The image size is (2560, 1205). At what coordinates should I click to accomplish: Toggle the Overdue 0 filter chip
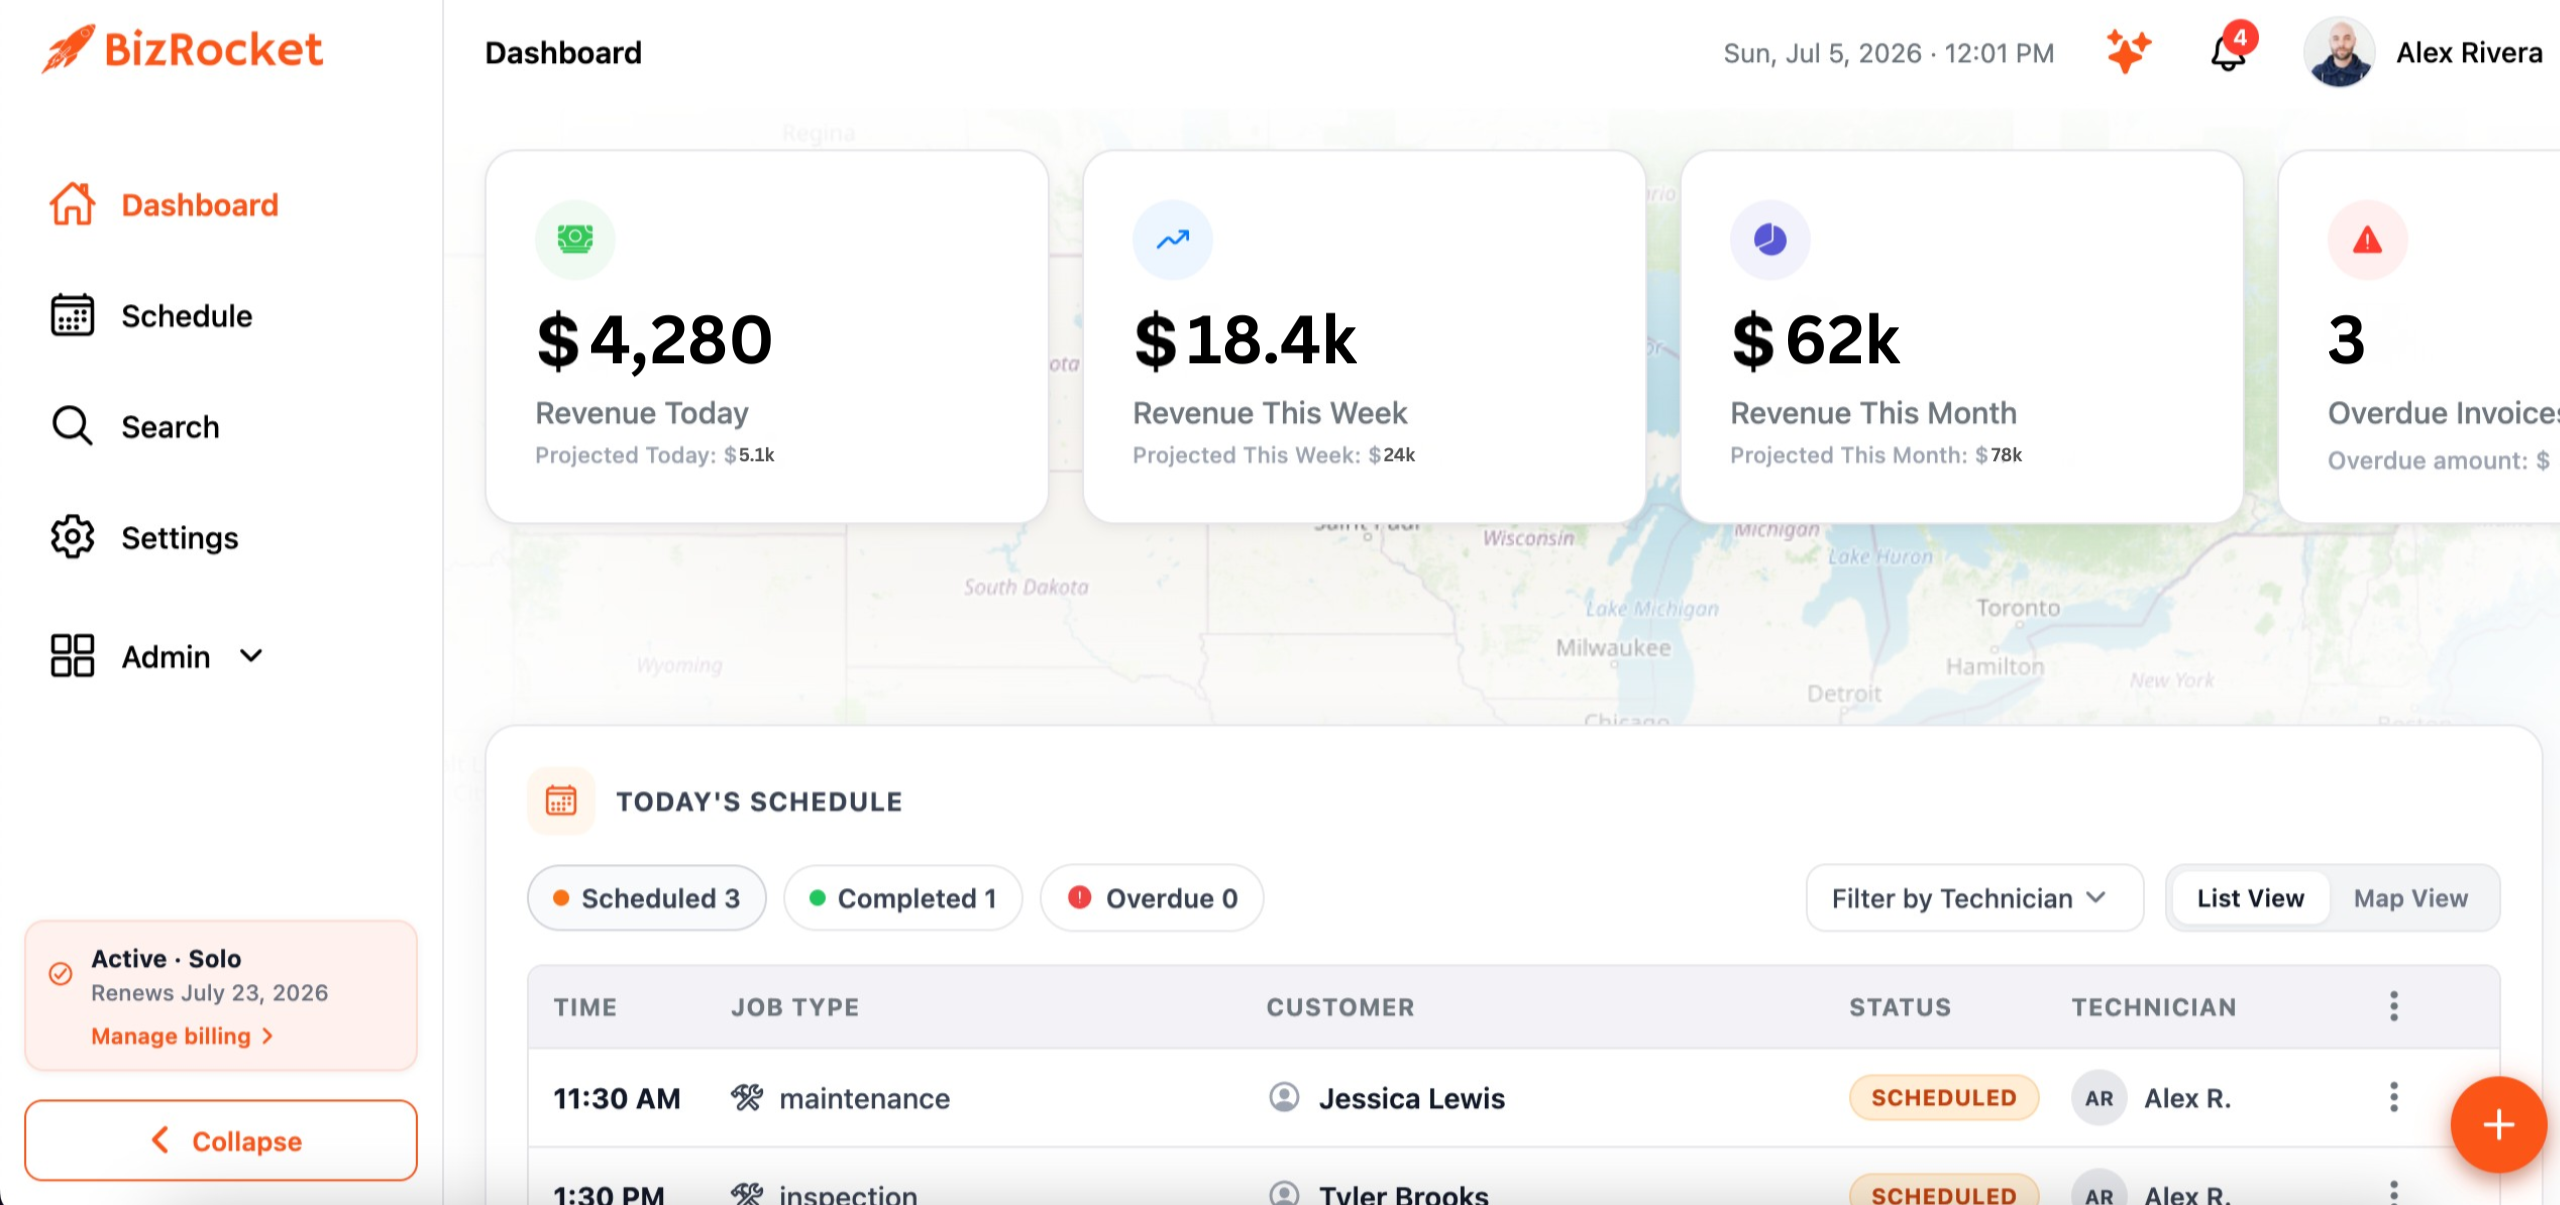pos(1152,898)
